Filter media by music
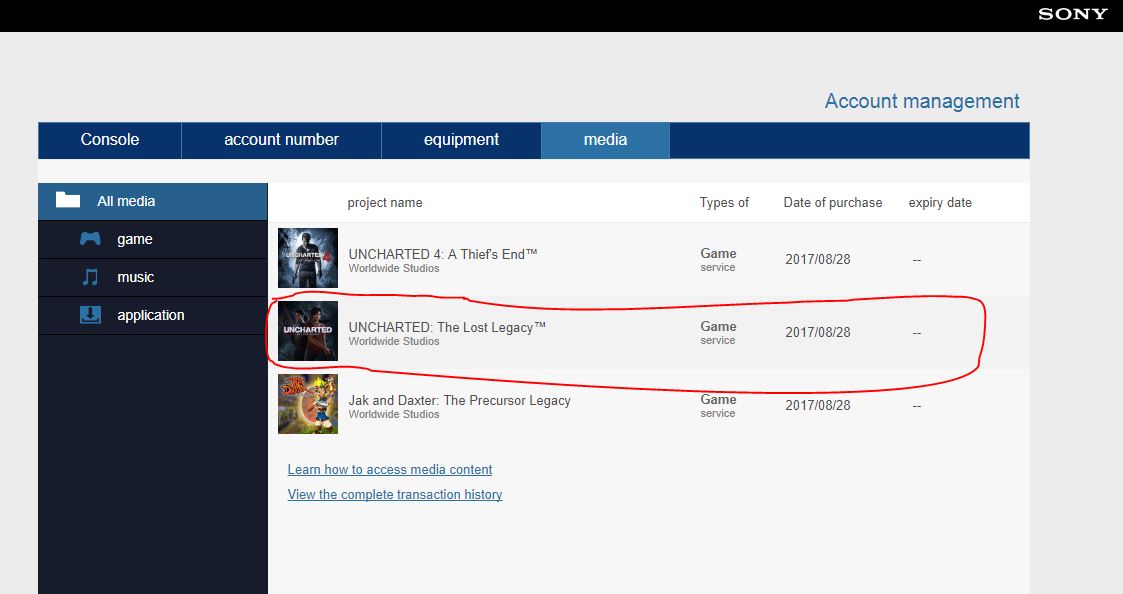The image size is (1123, 594). point(153,277)
